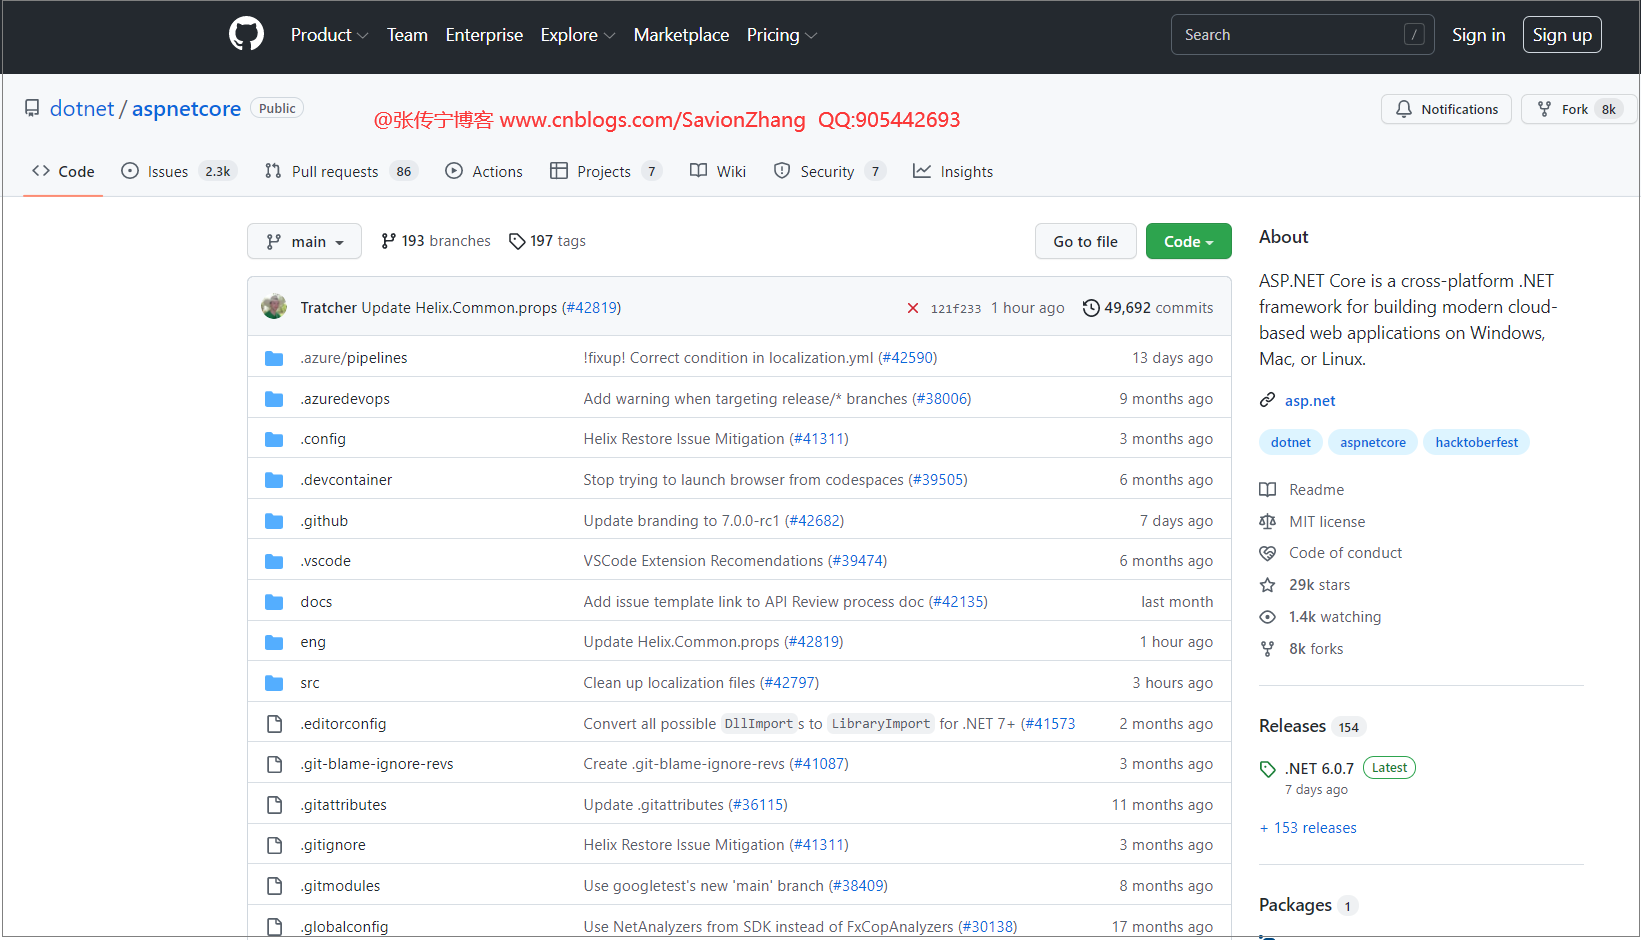Switch to the Issues tab
Viewport: 1641px width, 940px height.
176,171
